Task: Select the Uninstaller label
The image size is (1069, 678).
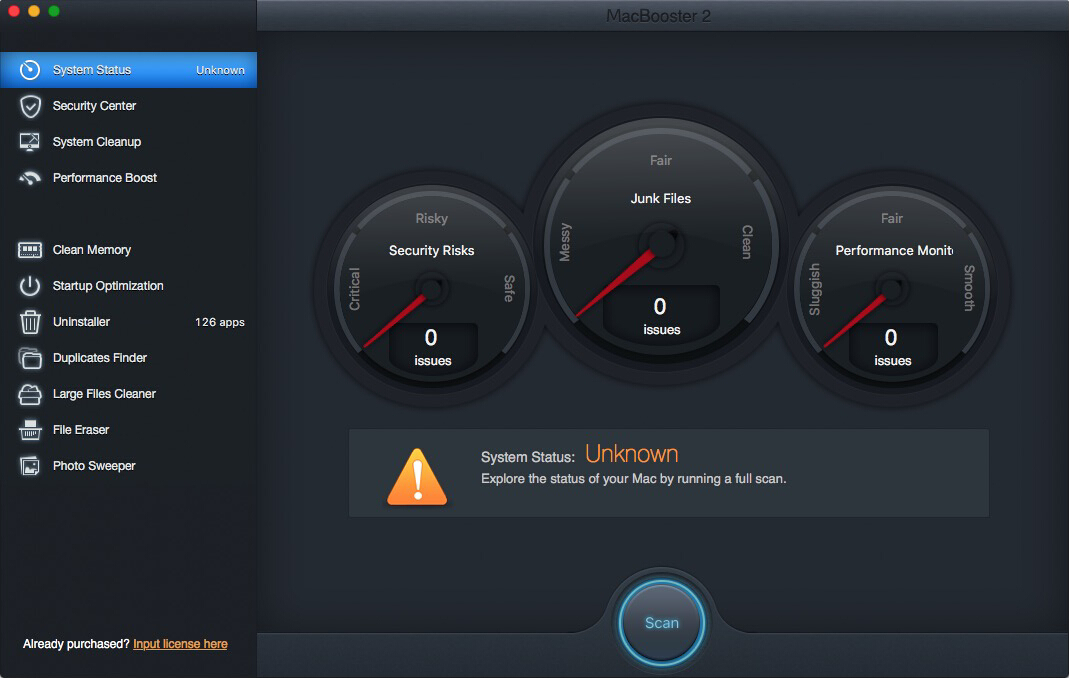Action: click(x=81, y=322)
